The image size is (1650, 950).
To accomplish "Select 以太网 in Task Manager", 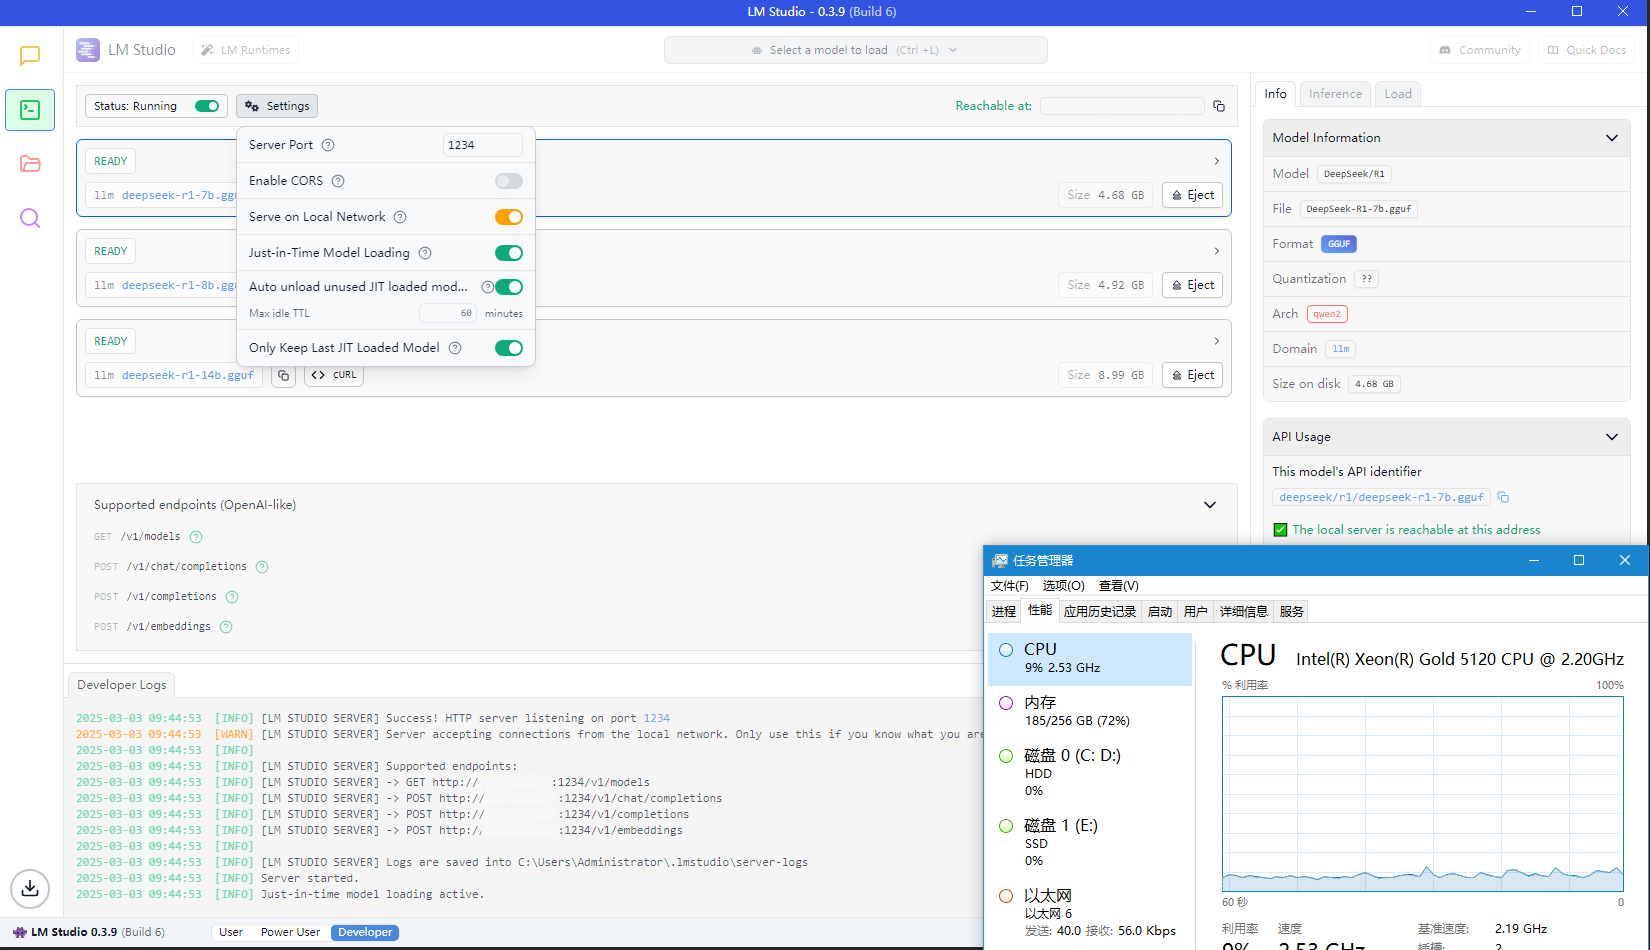I will click(1090, 912).
